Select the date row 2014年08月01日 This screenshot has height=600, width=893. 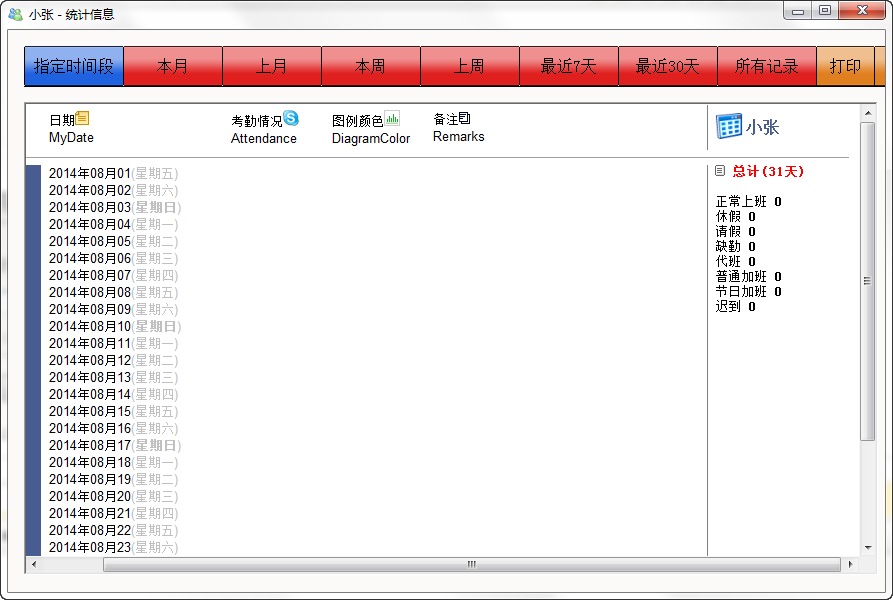click(x=110, y=173)
